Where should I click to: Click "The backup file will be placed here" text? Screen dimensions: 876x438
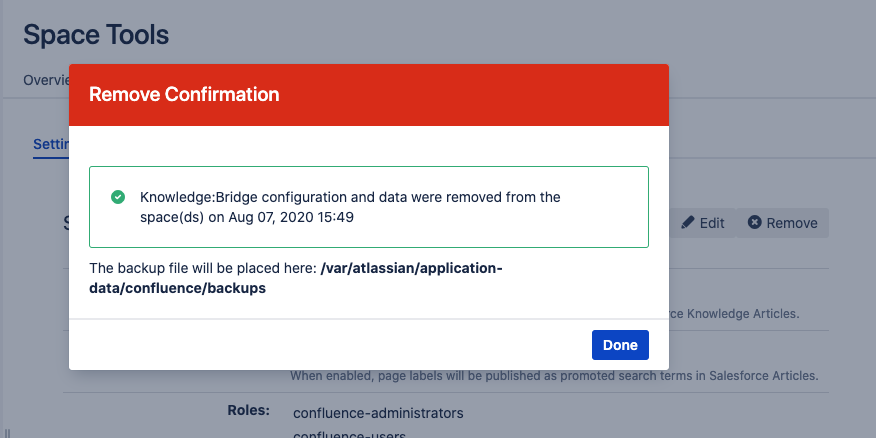click(x=203, y=268)
